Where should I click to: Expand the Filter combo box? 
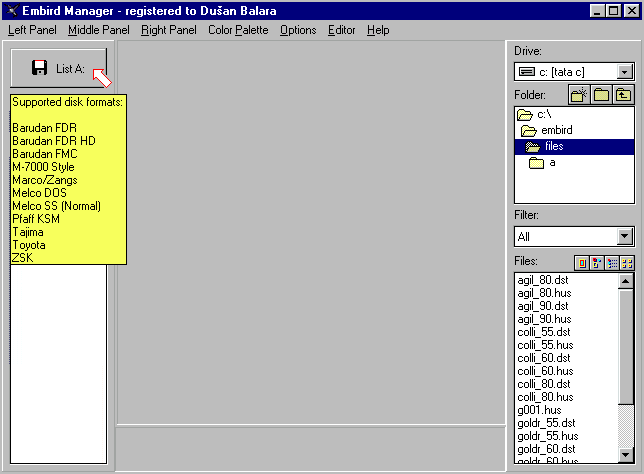[625, 237]
